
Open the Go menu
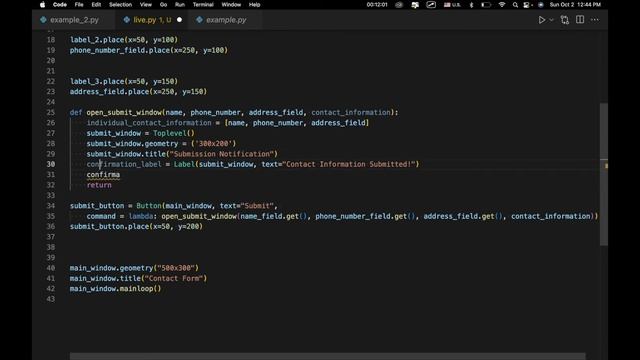(163, 4)
